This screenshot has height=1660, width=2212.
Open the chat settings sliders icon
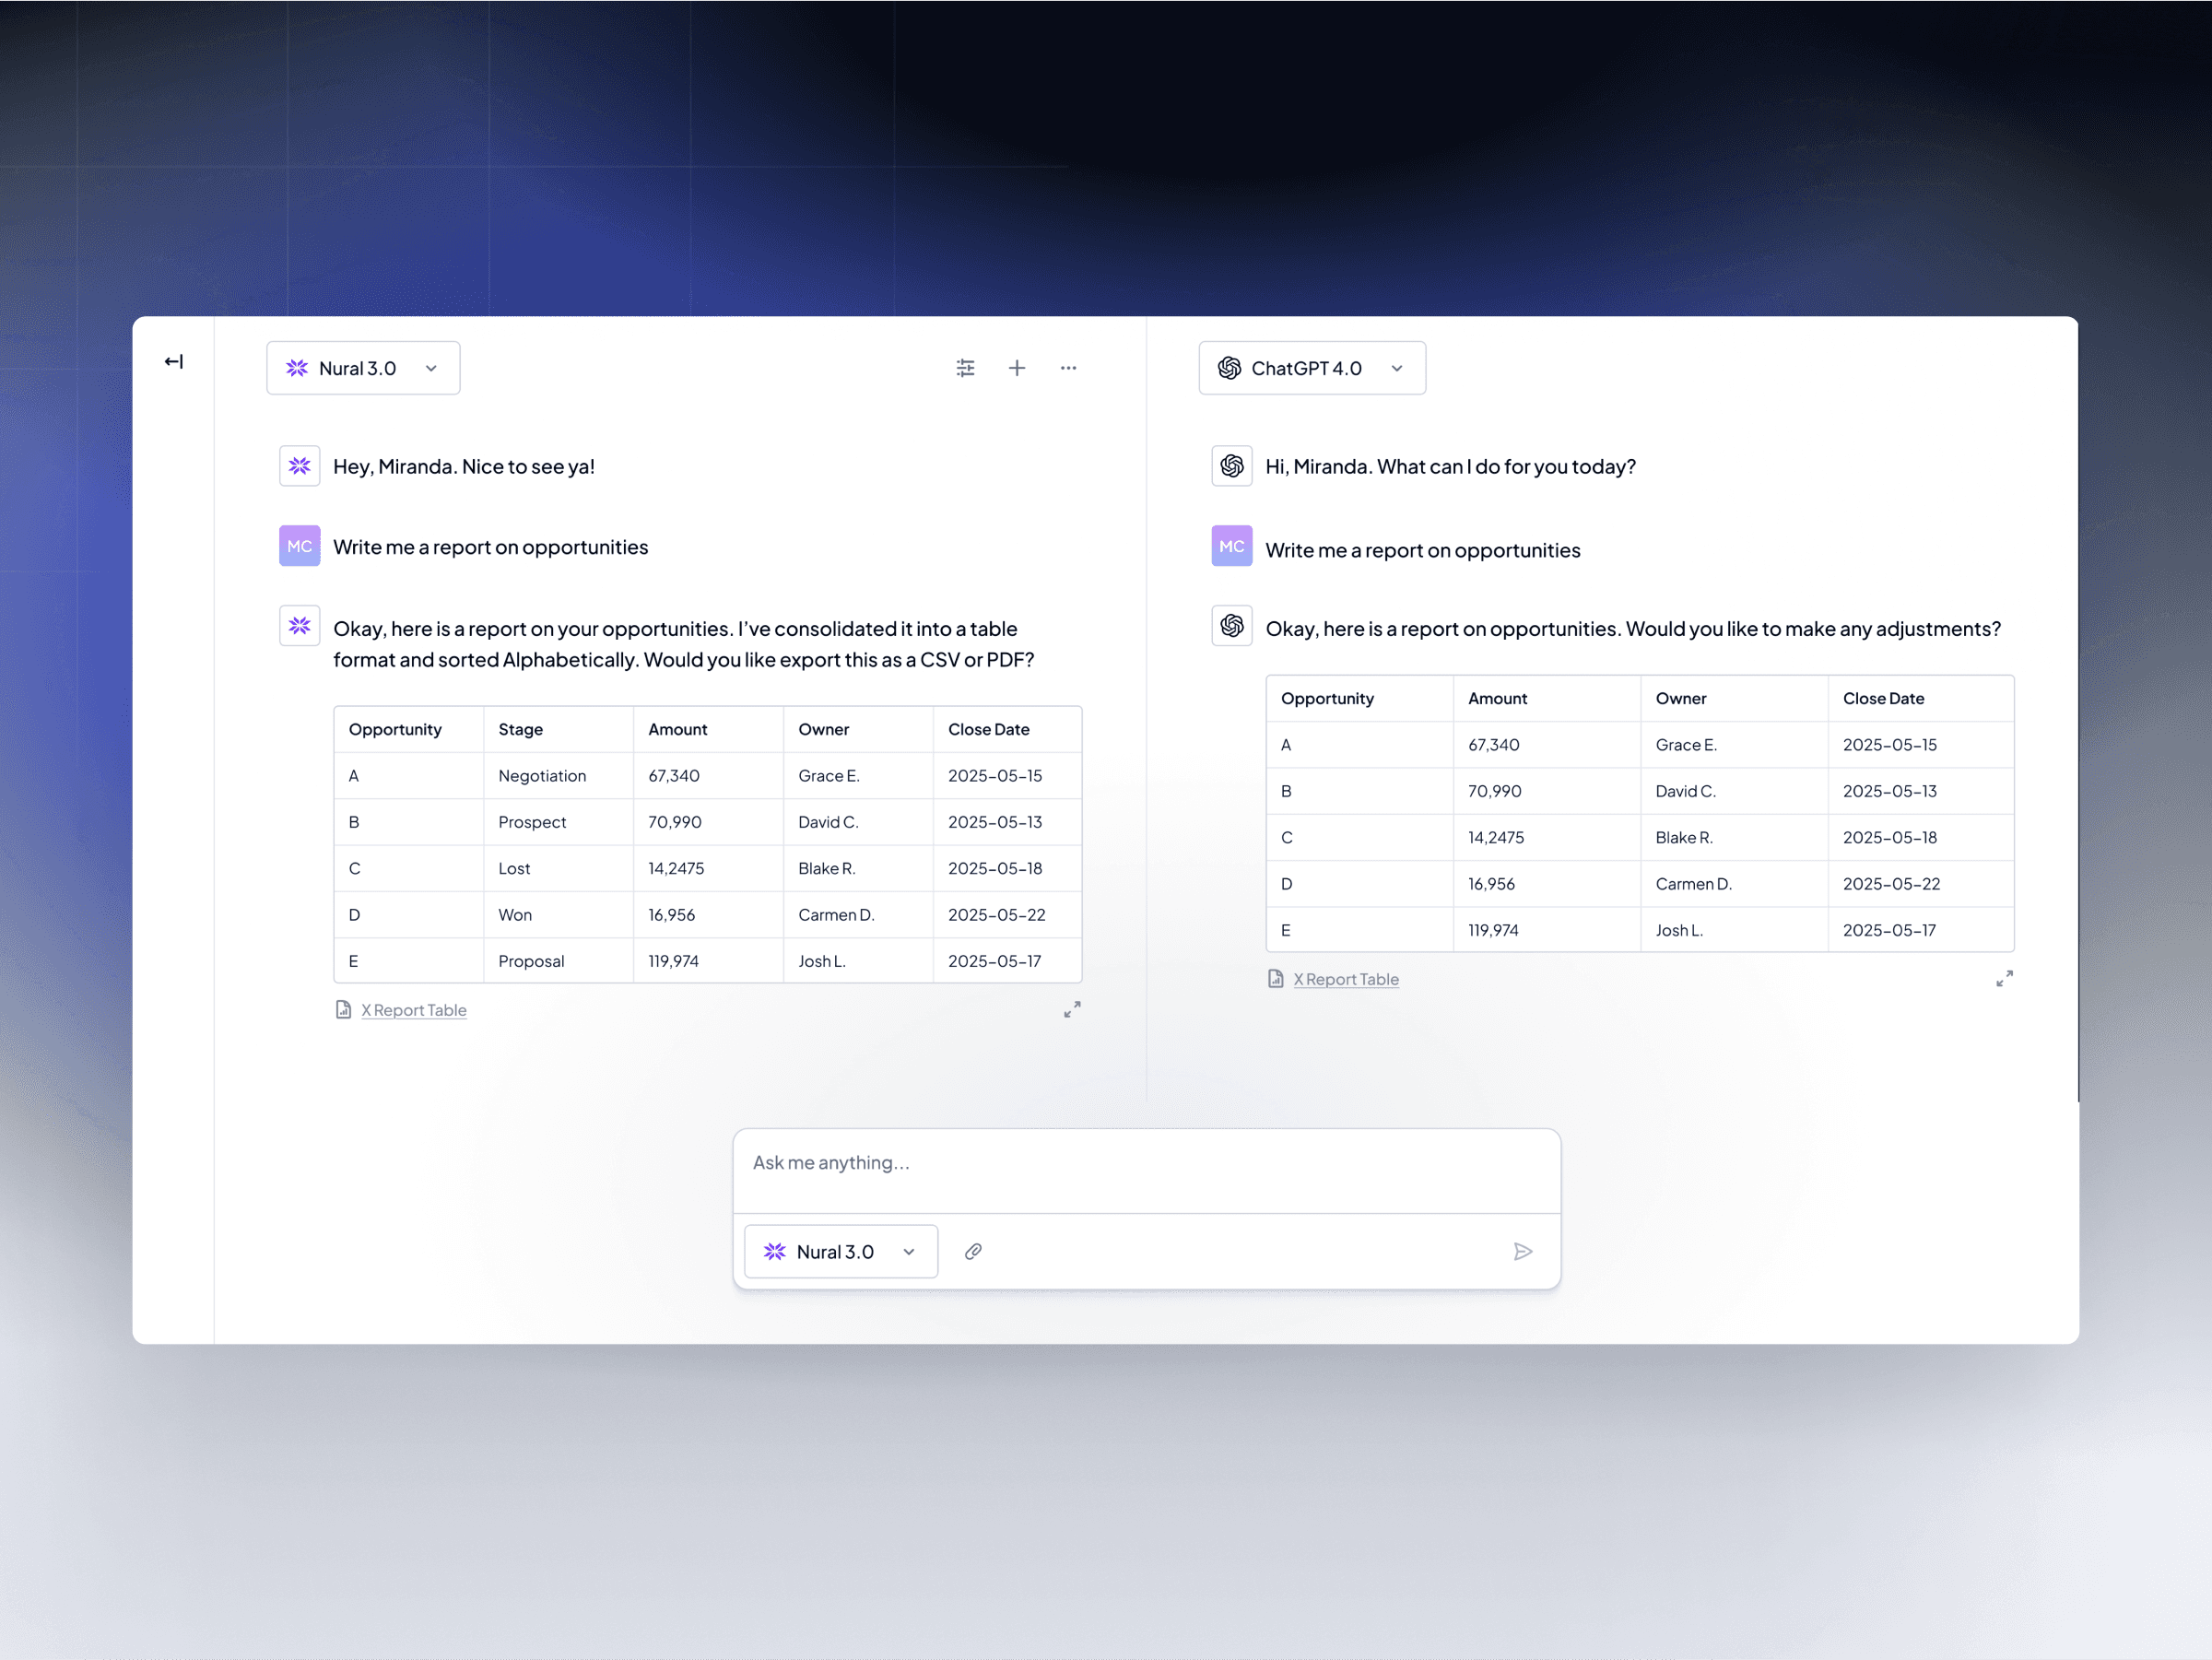pyautogui.click(x=965, y=368)
